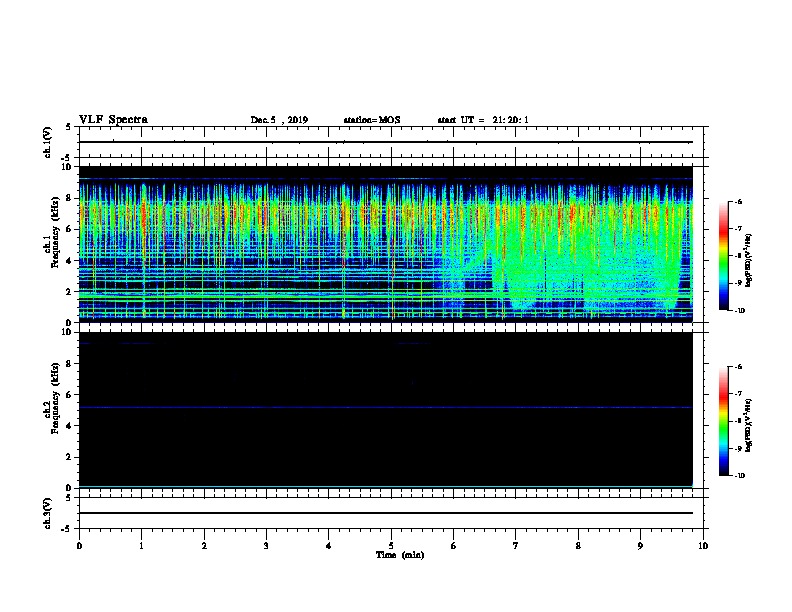Click the ch.2 dark spectrogram plot area
792x612 pixels.
385,410
